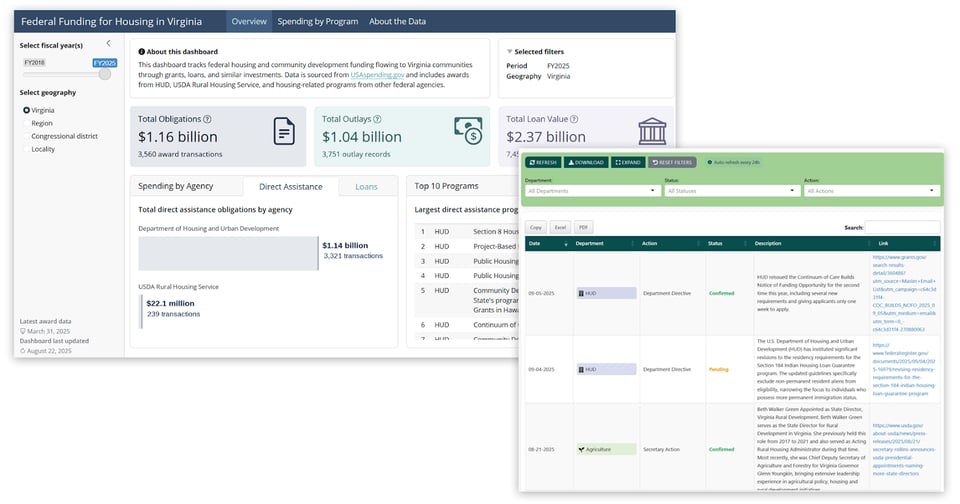Click the fiscal year slider handle

point(105,74)
